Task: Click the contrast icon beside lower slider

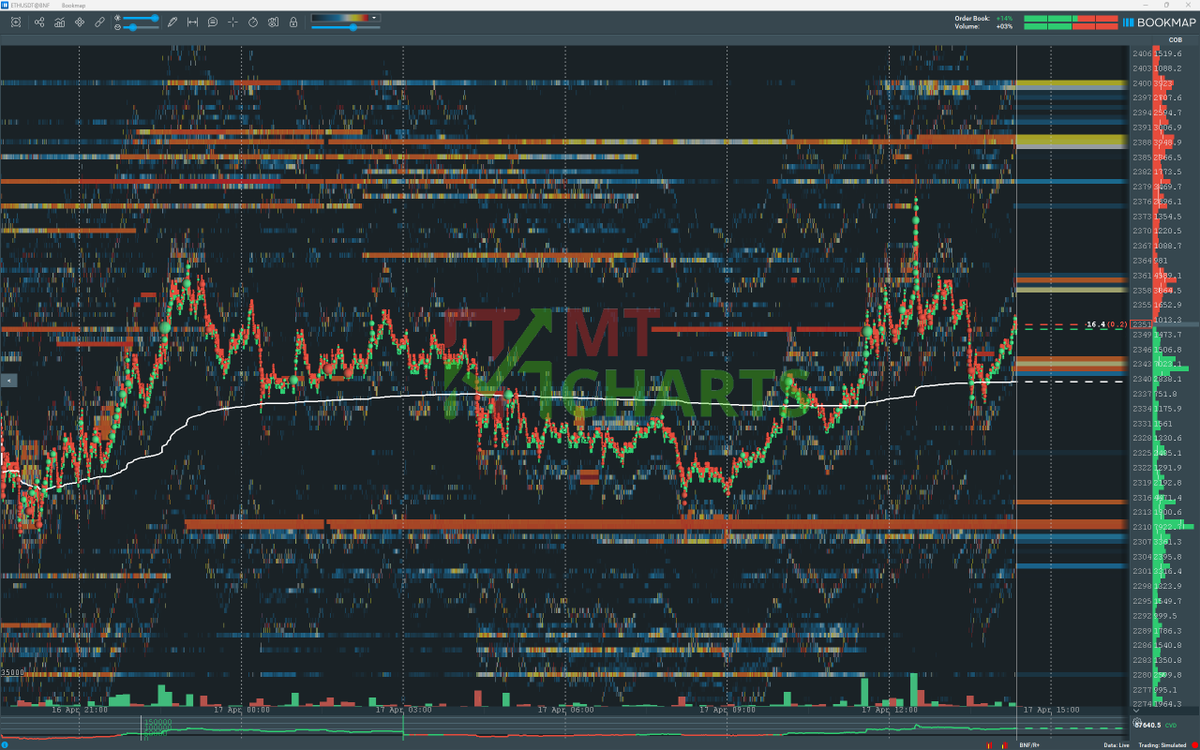Action: [117, 27]
